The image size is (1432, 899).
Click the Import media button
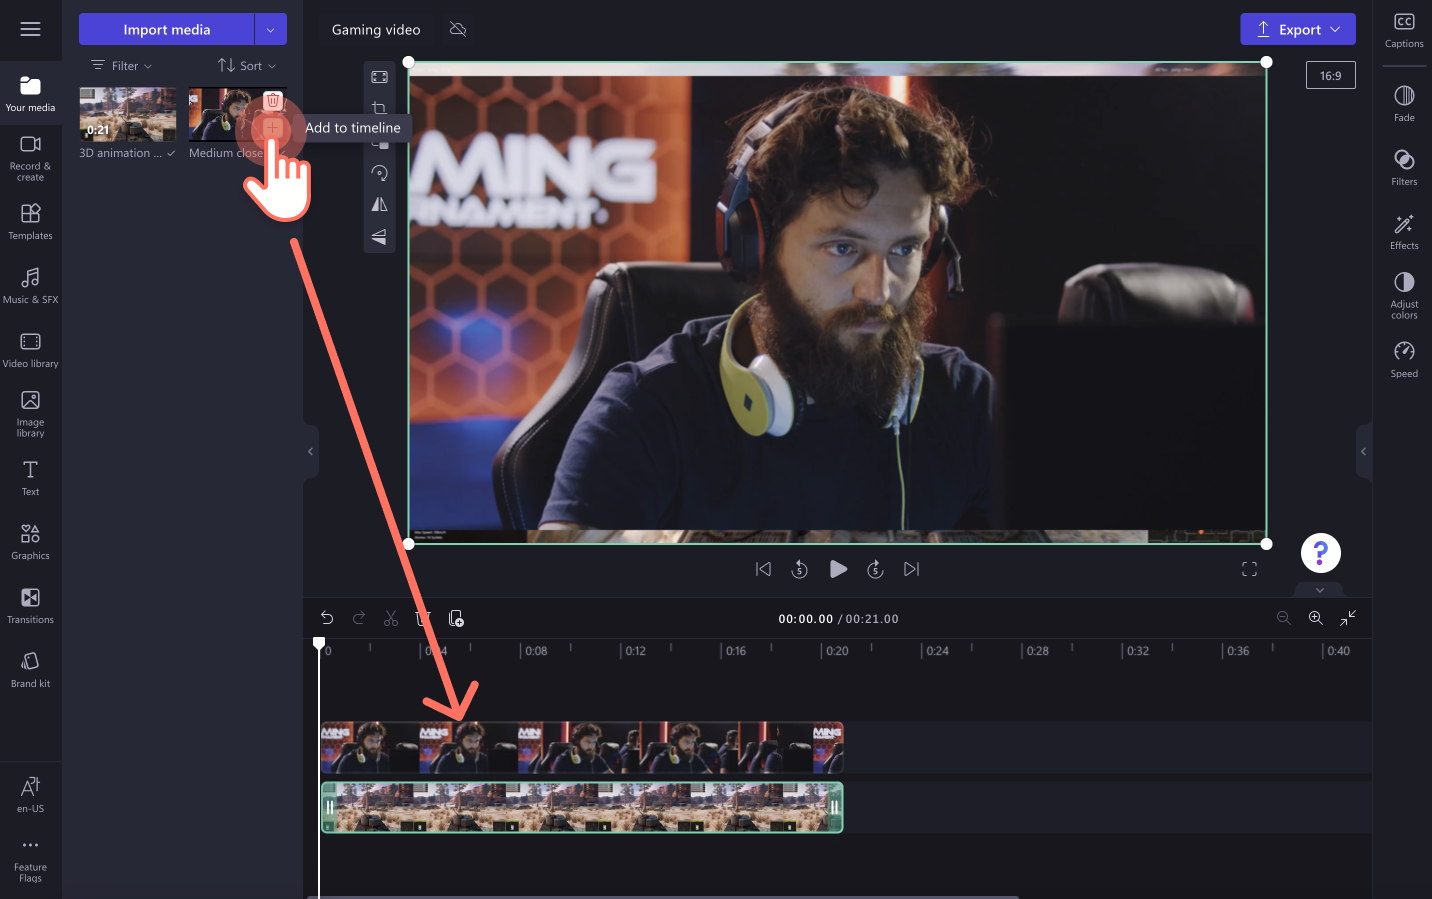tap(166, 29)
